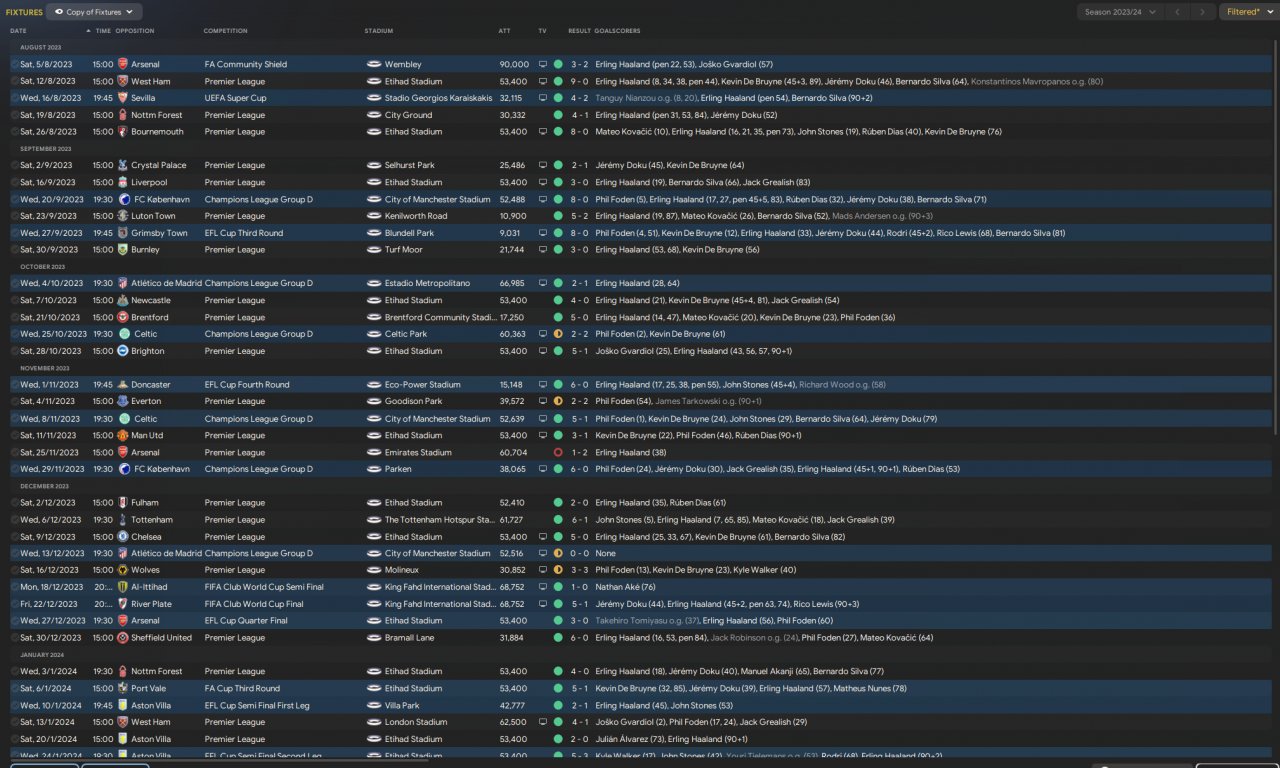Click the stadium icon beside Wembley

[x=374, y=65]
